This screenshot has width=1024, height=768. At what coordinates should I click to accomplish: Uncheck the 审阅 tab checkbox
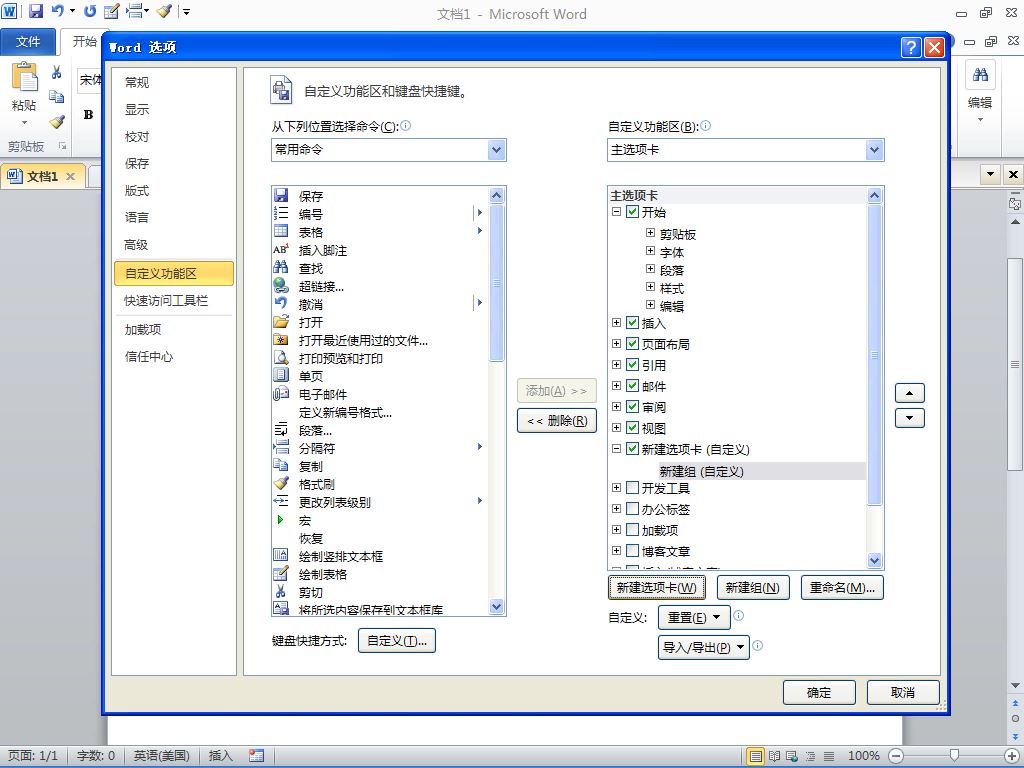(632, 406)
